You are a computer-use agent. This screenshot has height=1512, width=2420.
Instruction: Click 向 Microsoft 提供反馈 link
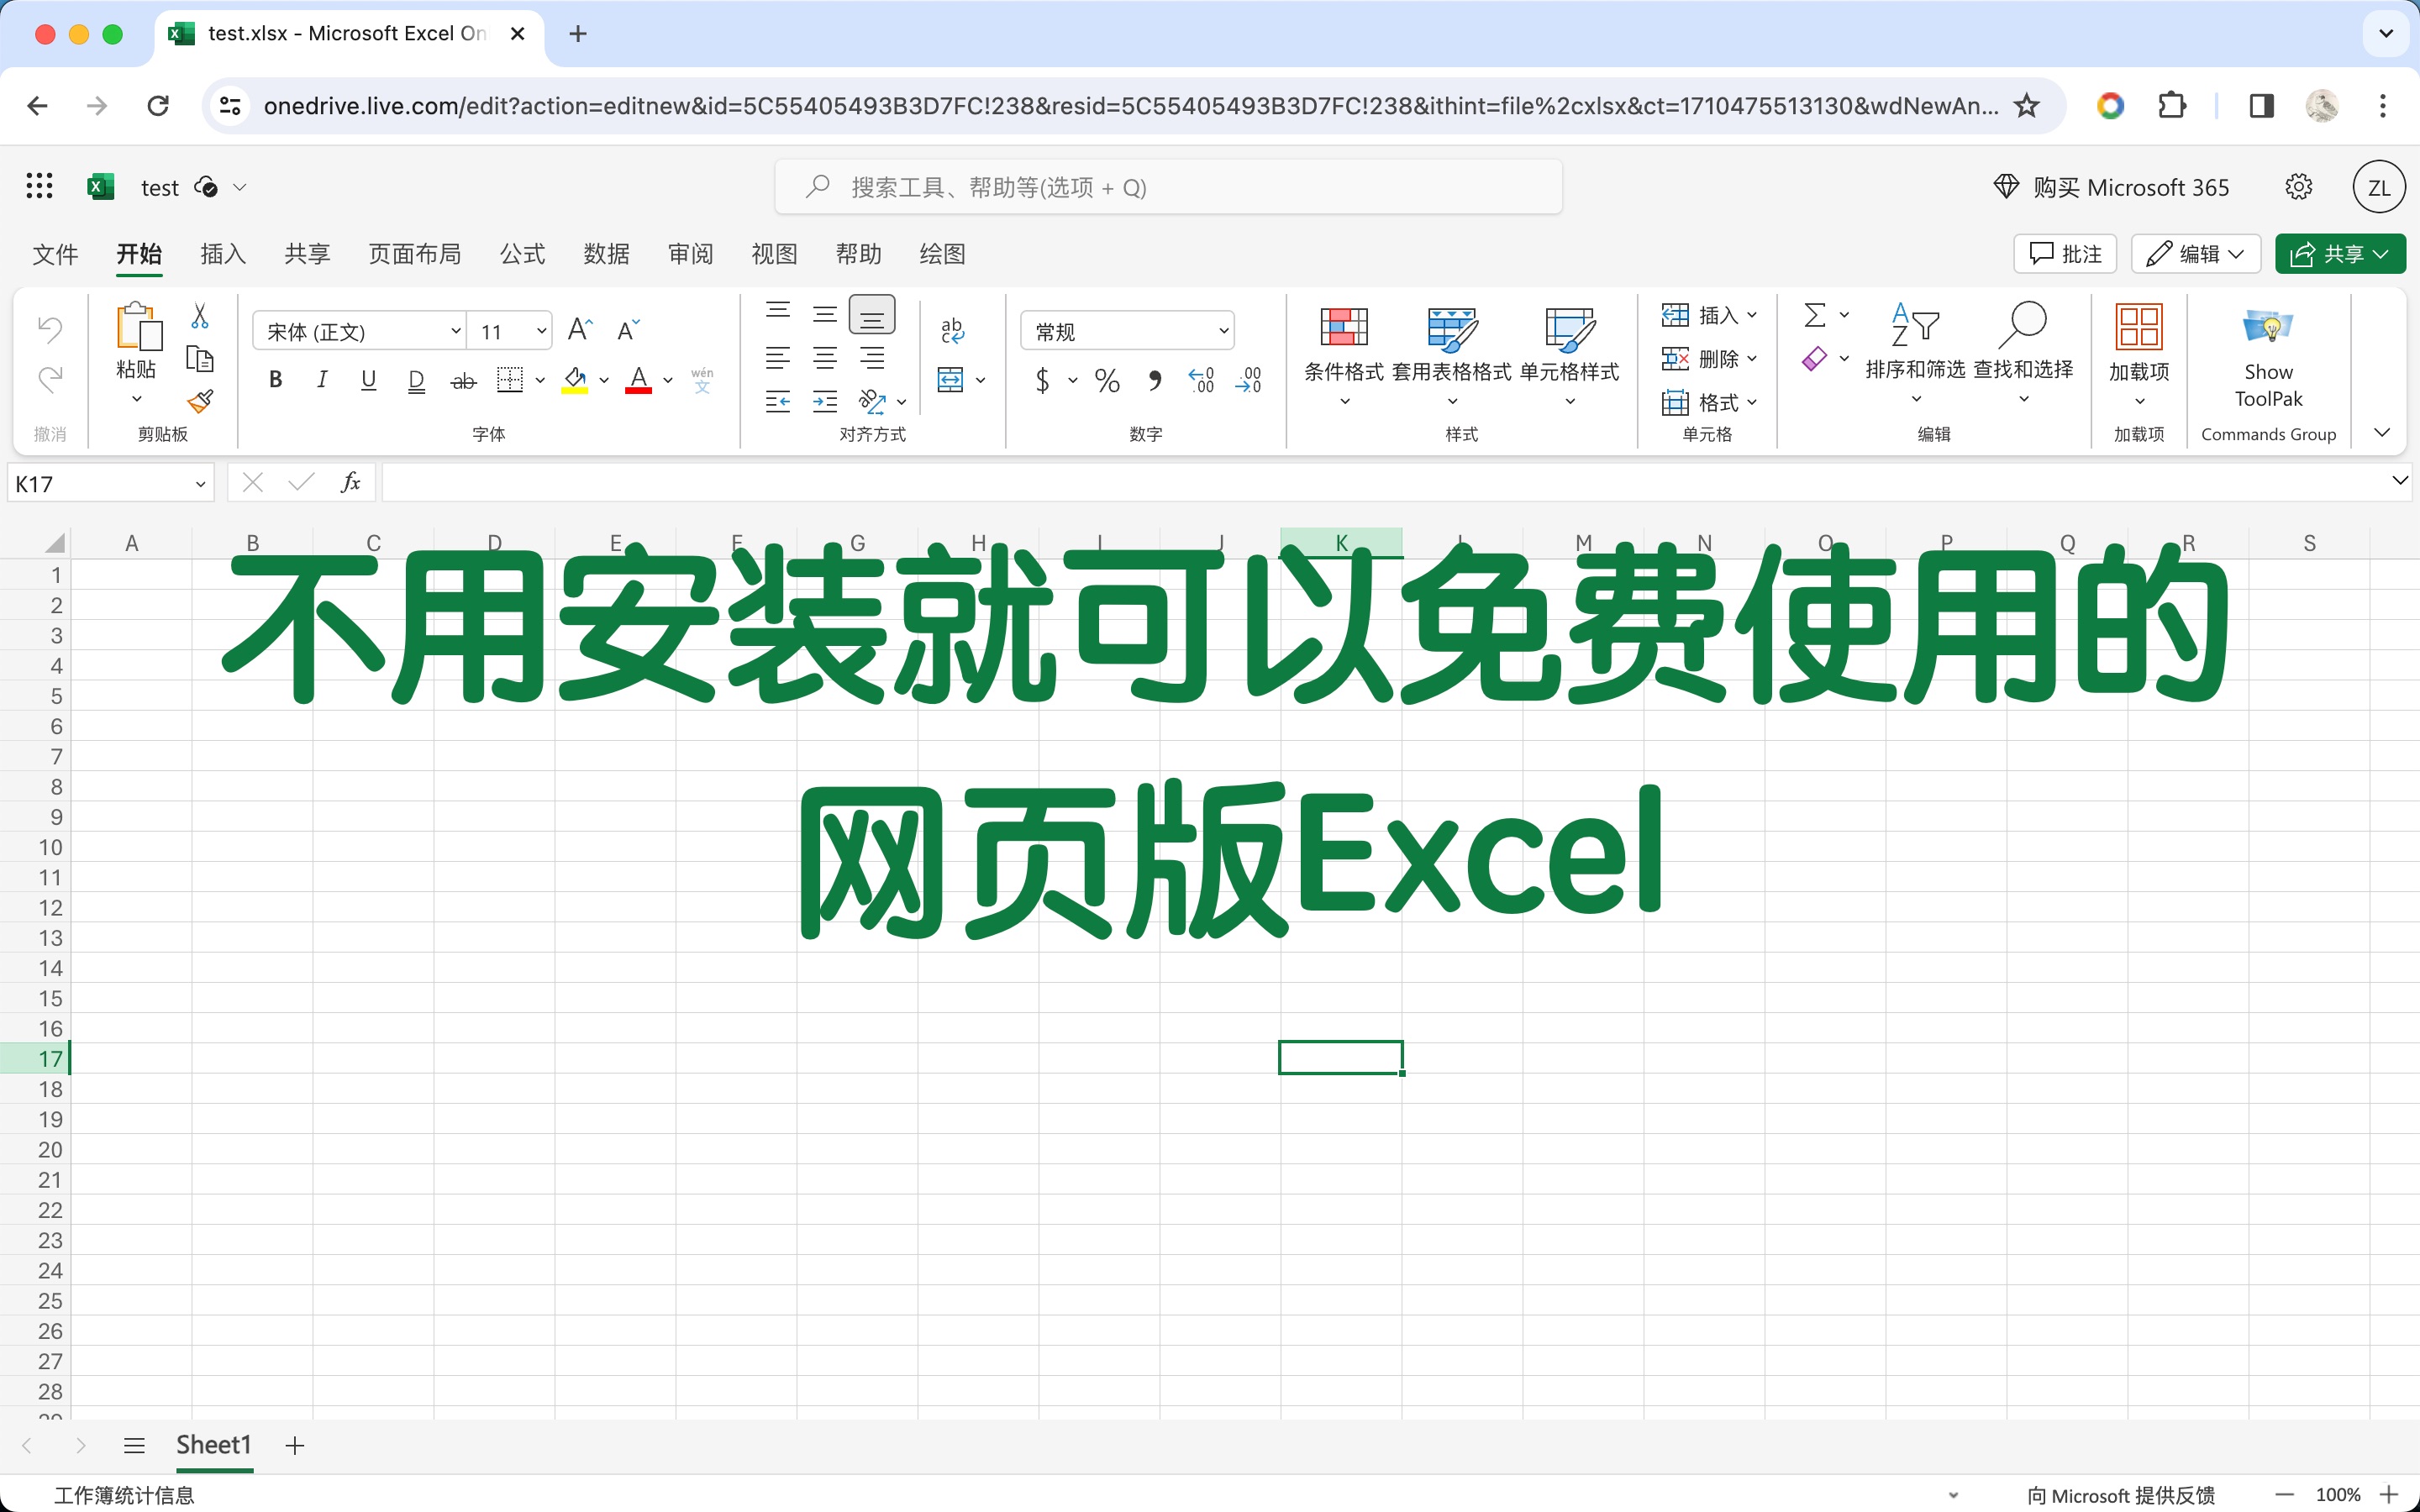2120,1495
